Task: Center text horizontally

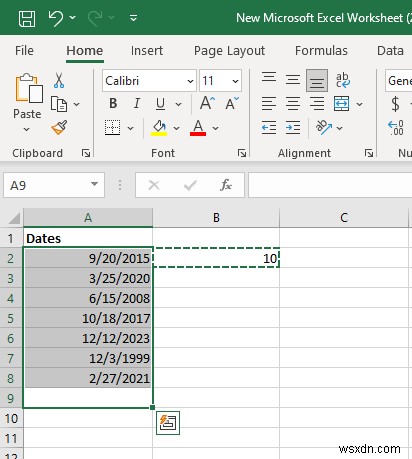Action: pyautogui.click(x=293, y=104)
